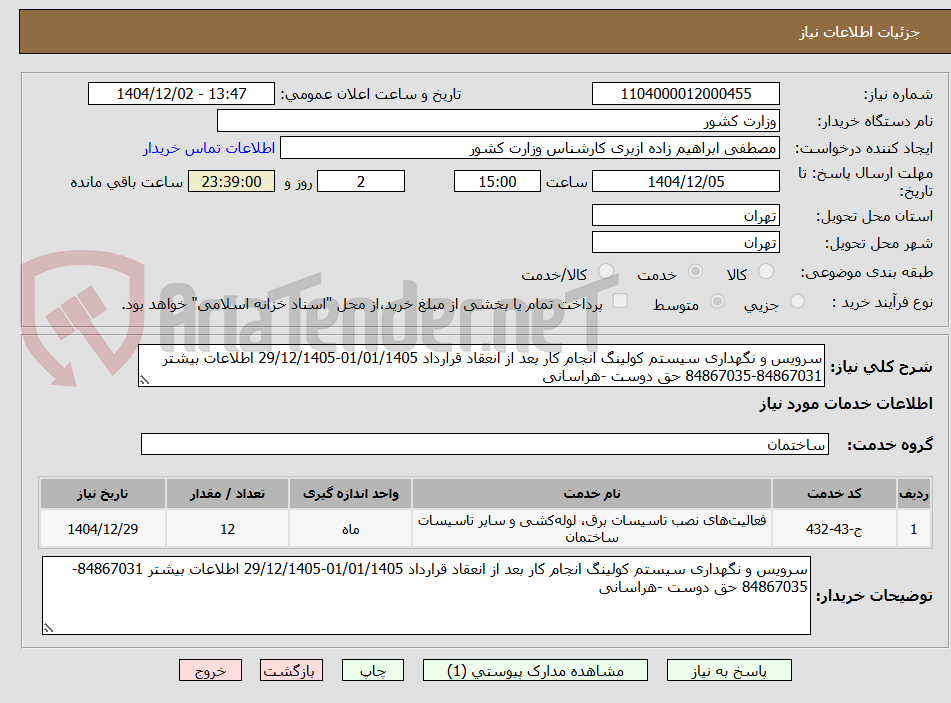The width and height of the screenshot is (951, 703).
Task: Select the 'متوسط' purchase type radio
Action: (717, 301)
